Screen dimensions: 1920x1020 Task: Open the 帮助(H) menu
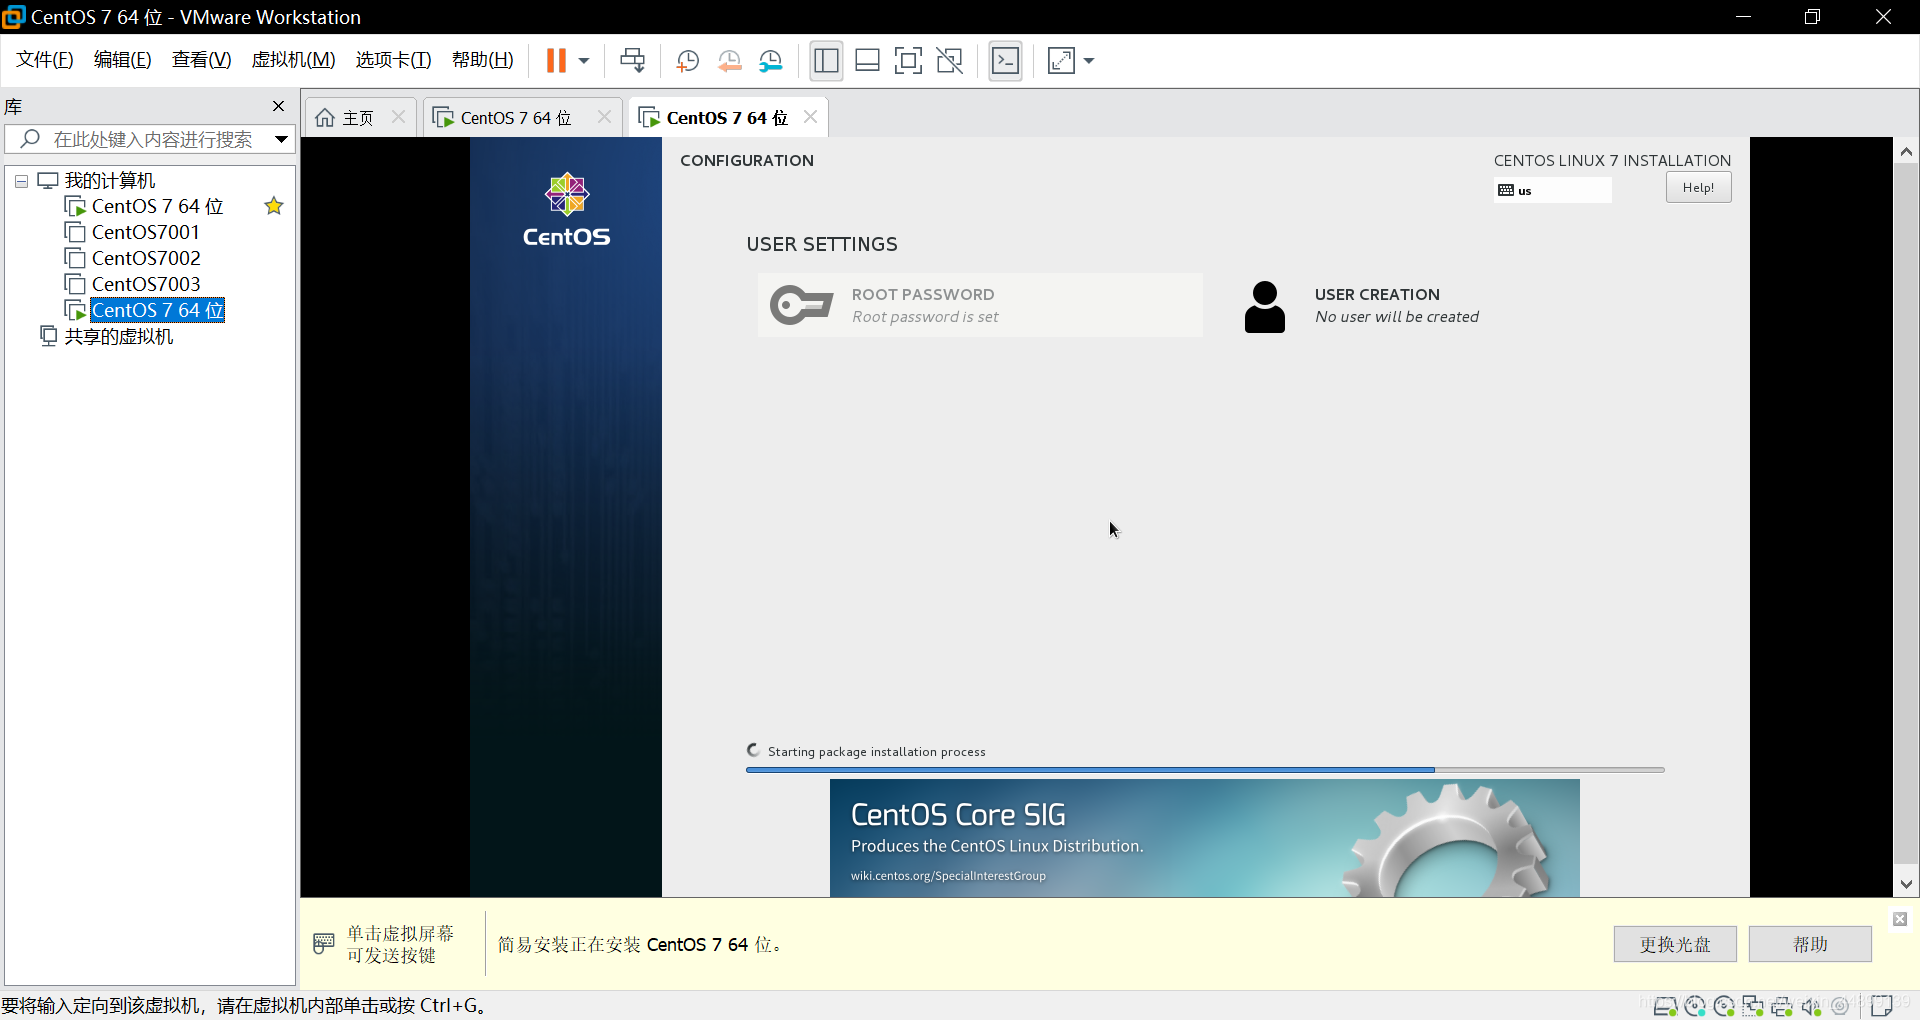pos(482,60)
